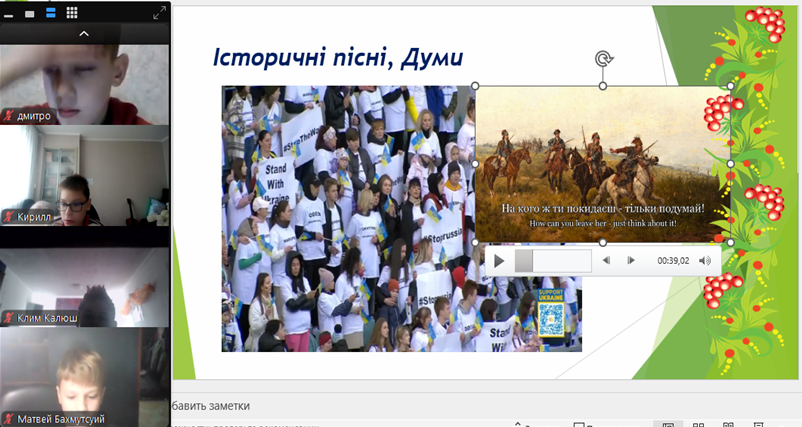Click the slide title 'Історичні пісні, Думи'

(x=337, y=57)
